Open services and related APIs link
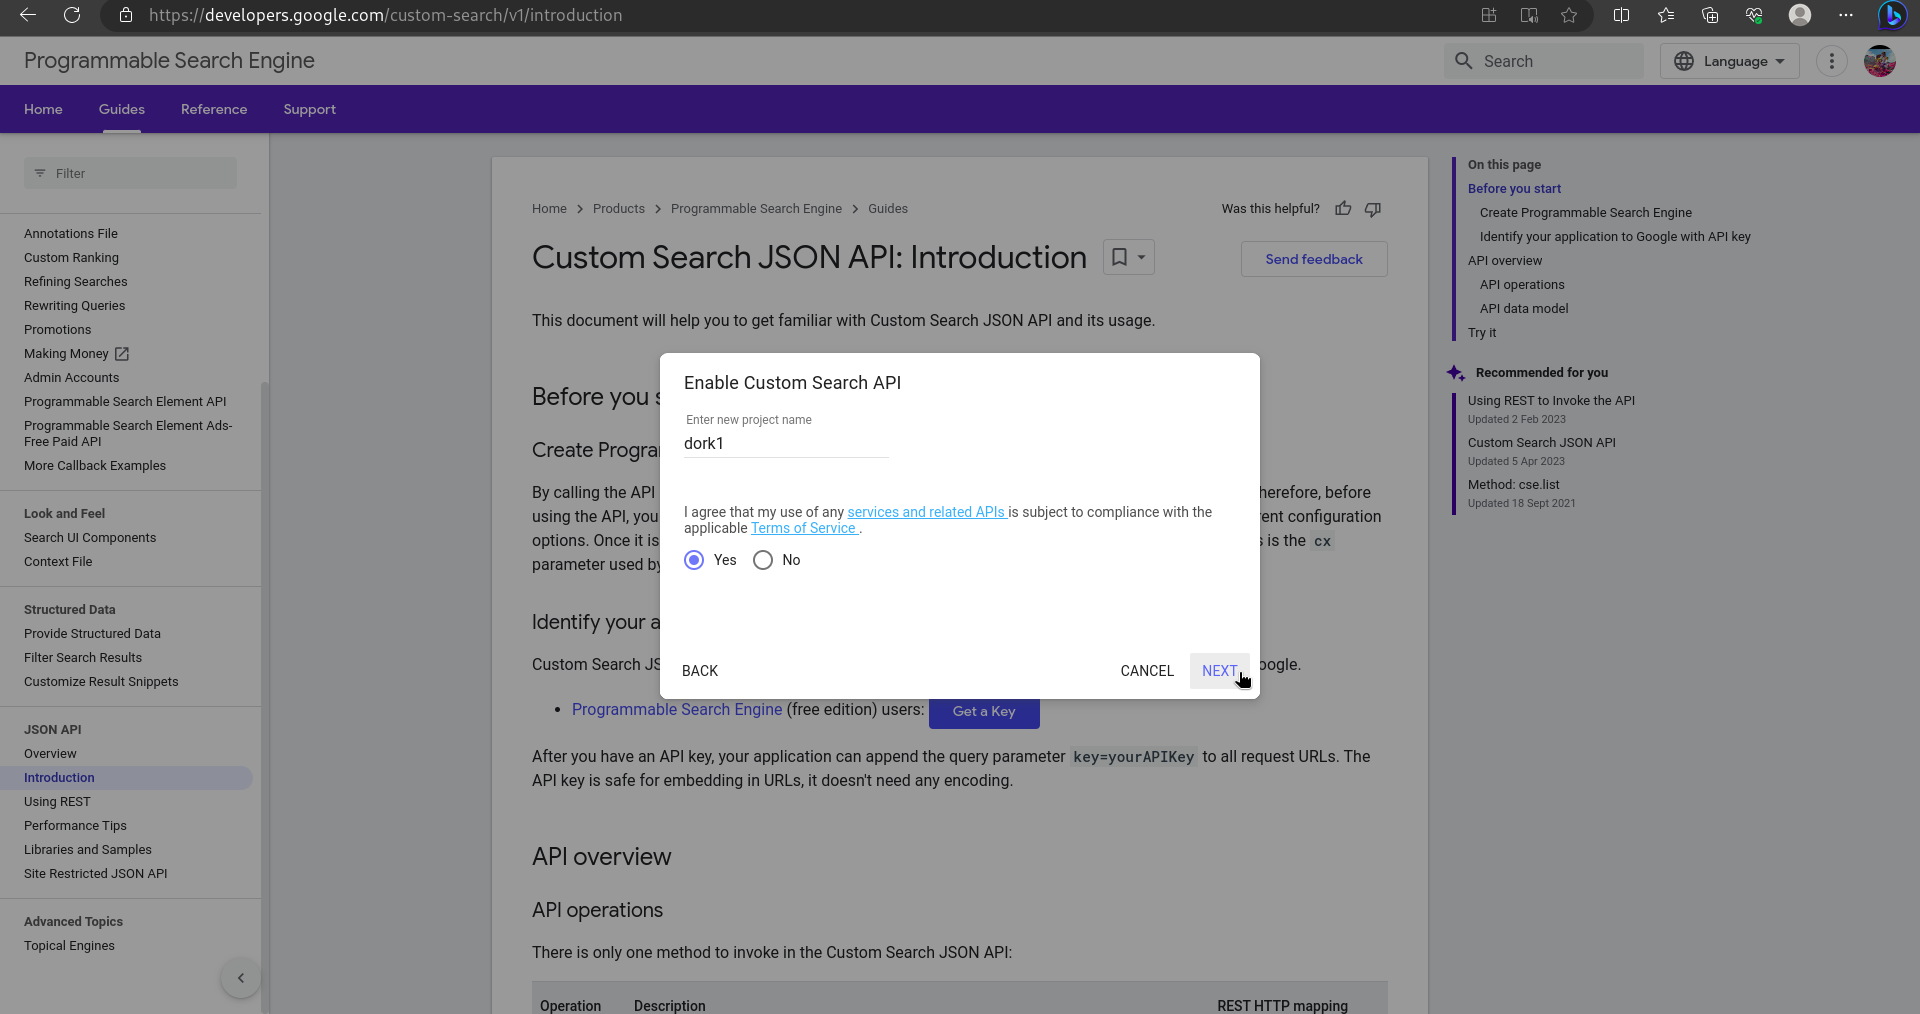 (926, 512)
